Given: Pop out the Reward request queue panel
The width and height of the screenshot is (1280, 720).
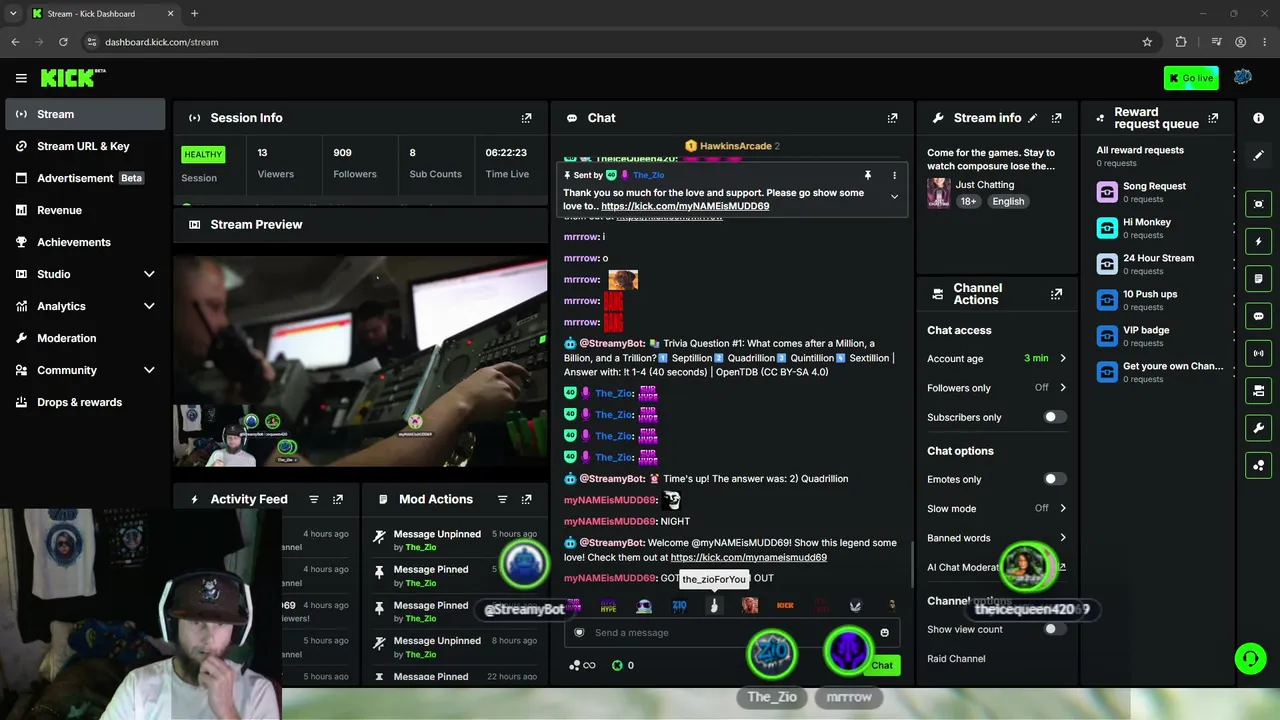Looking at the screenshot, I should click(1213, 118).
